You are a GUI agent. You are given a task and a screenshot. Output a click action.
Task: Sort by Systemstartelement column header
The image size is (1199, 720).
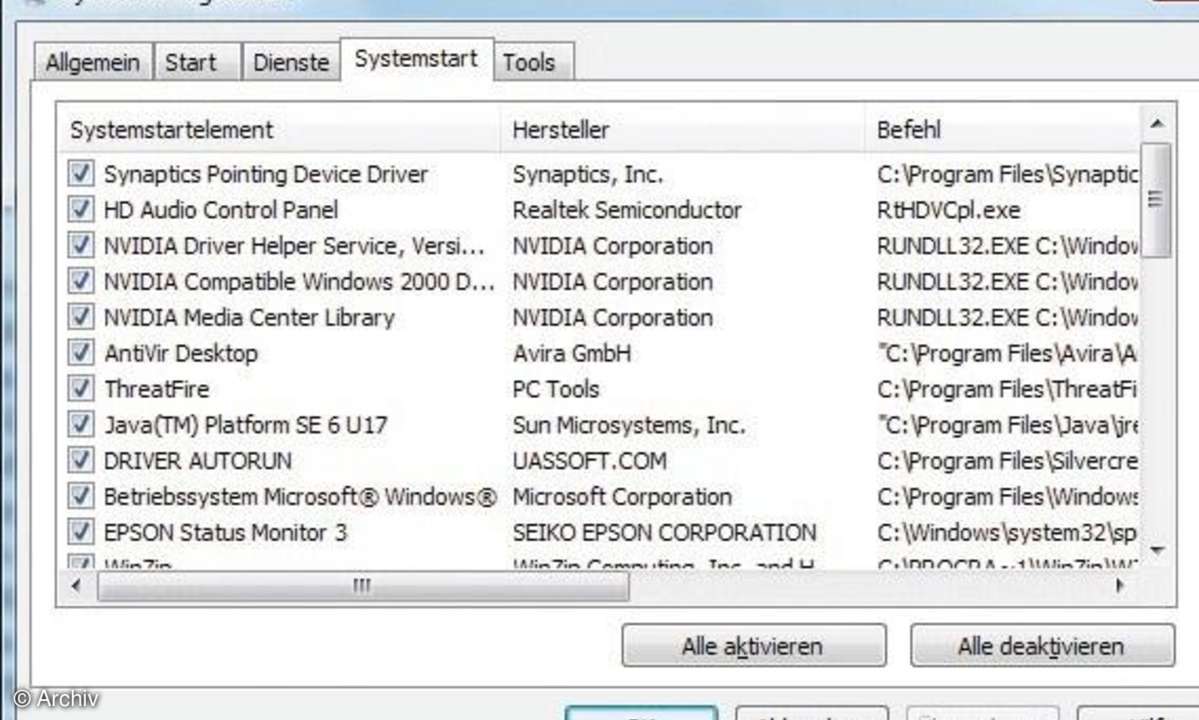coord(279,130)
